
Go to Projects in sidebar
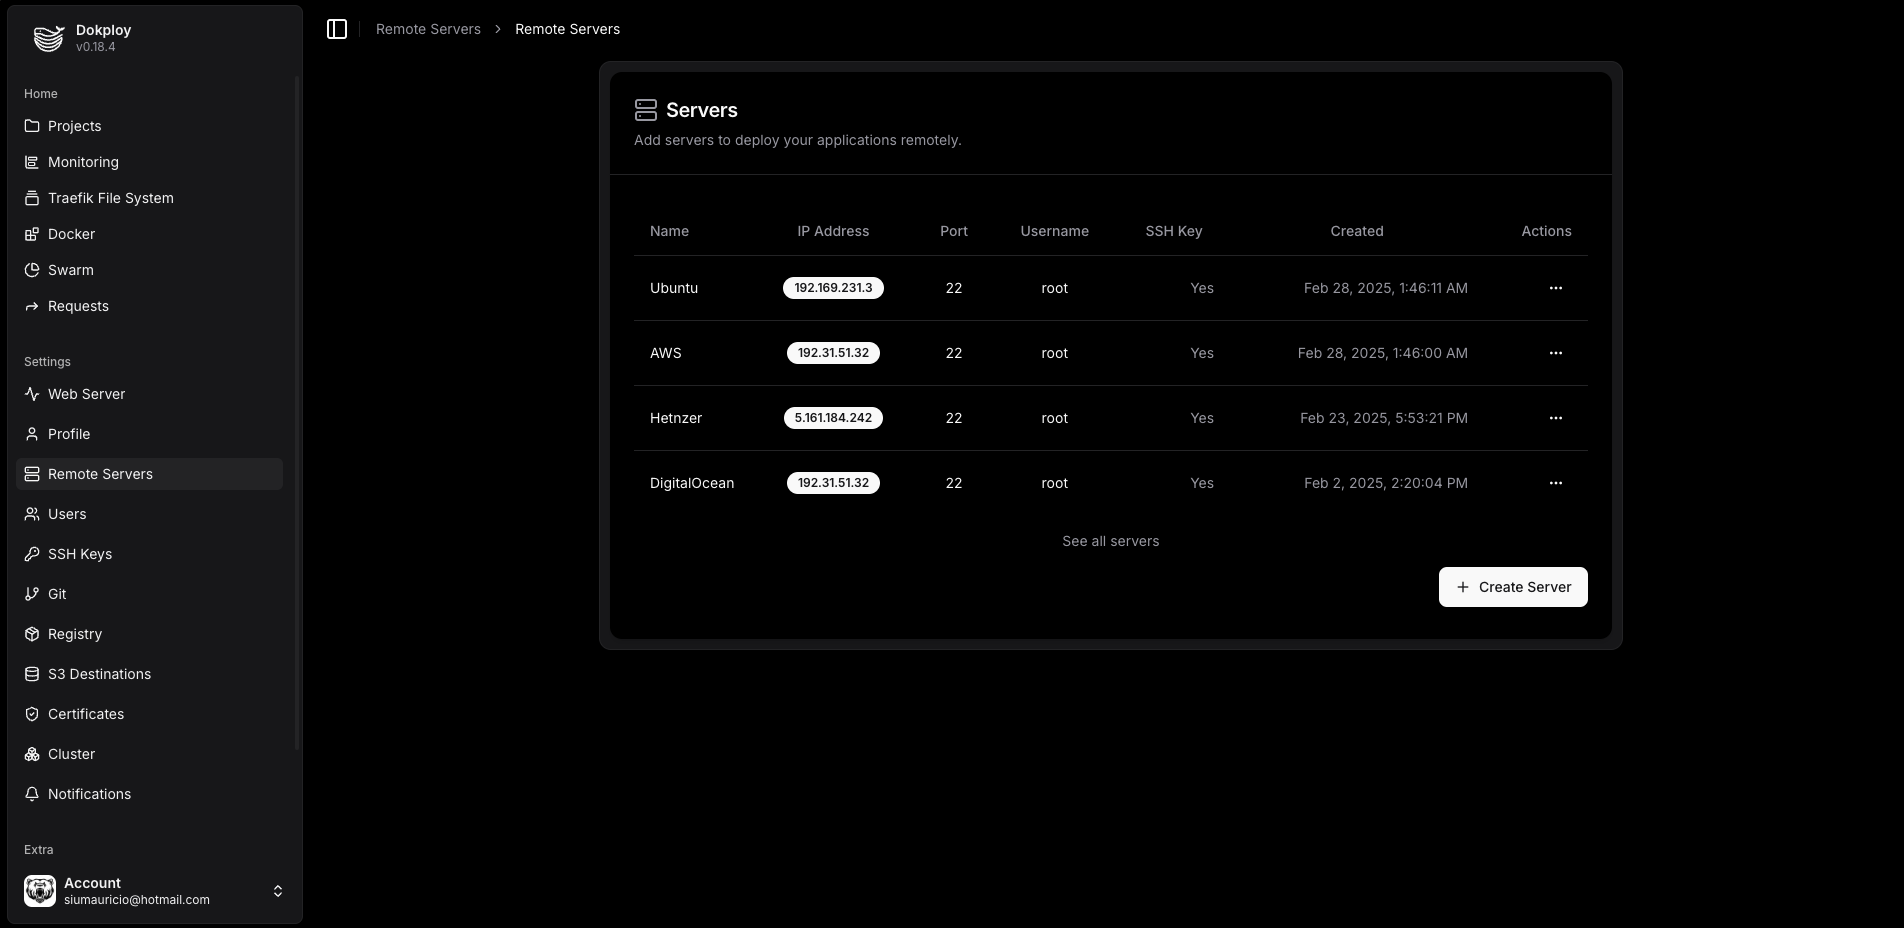coord(75,126)
